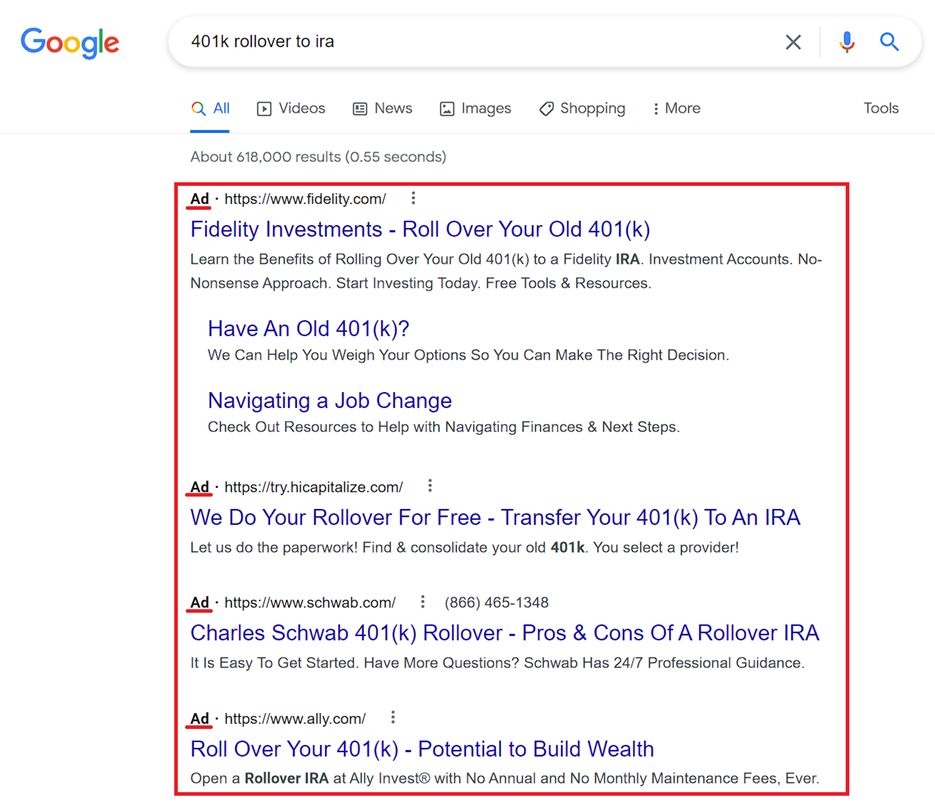Viewport: 935px width, 811px height.
Task: Expand the More search options menu
Action: point(676,109)
